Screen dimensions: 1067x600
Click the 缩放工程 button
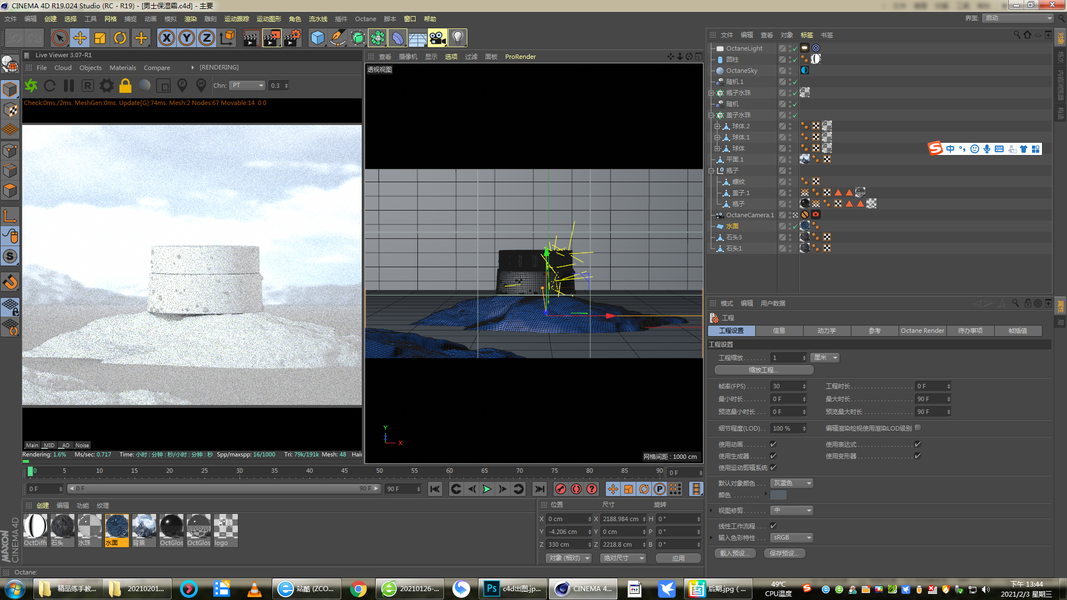[x=764, y=370]
